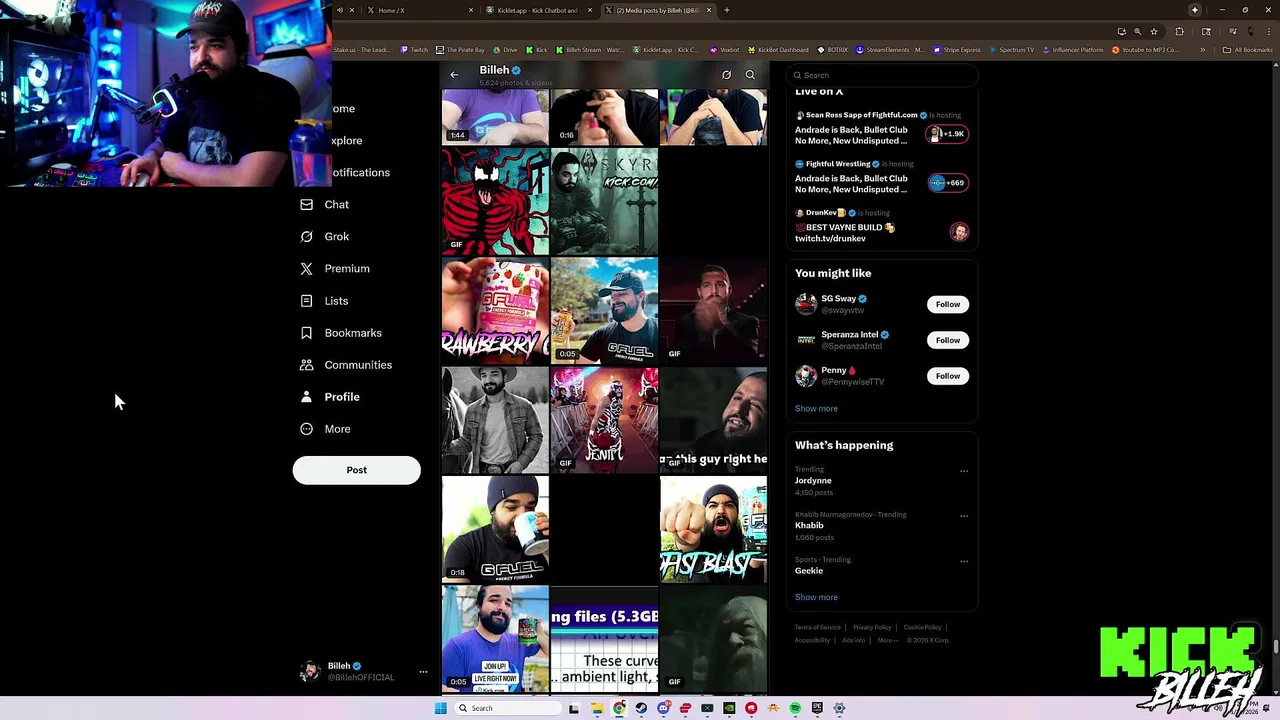The image size is (1280, 720).
Task: Open Terms of Service footer link
Action: (817, 627)
